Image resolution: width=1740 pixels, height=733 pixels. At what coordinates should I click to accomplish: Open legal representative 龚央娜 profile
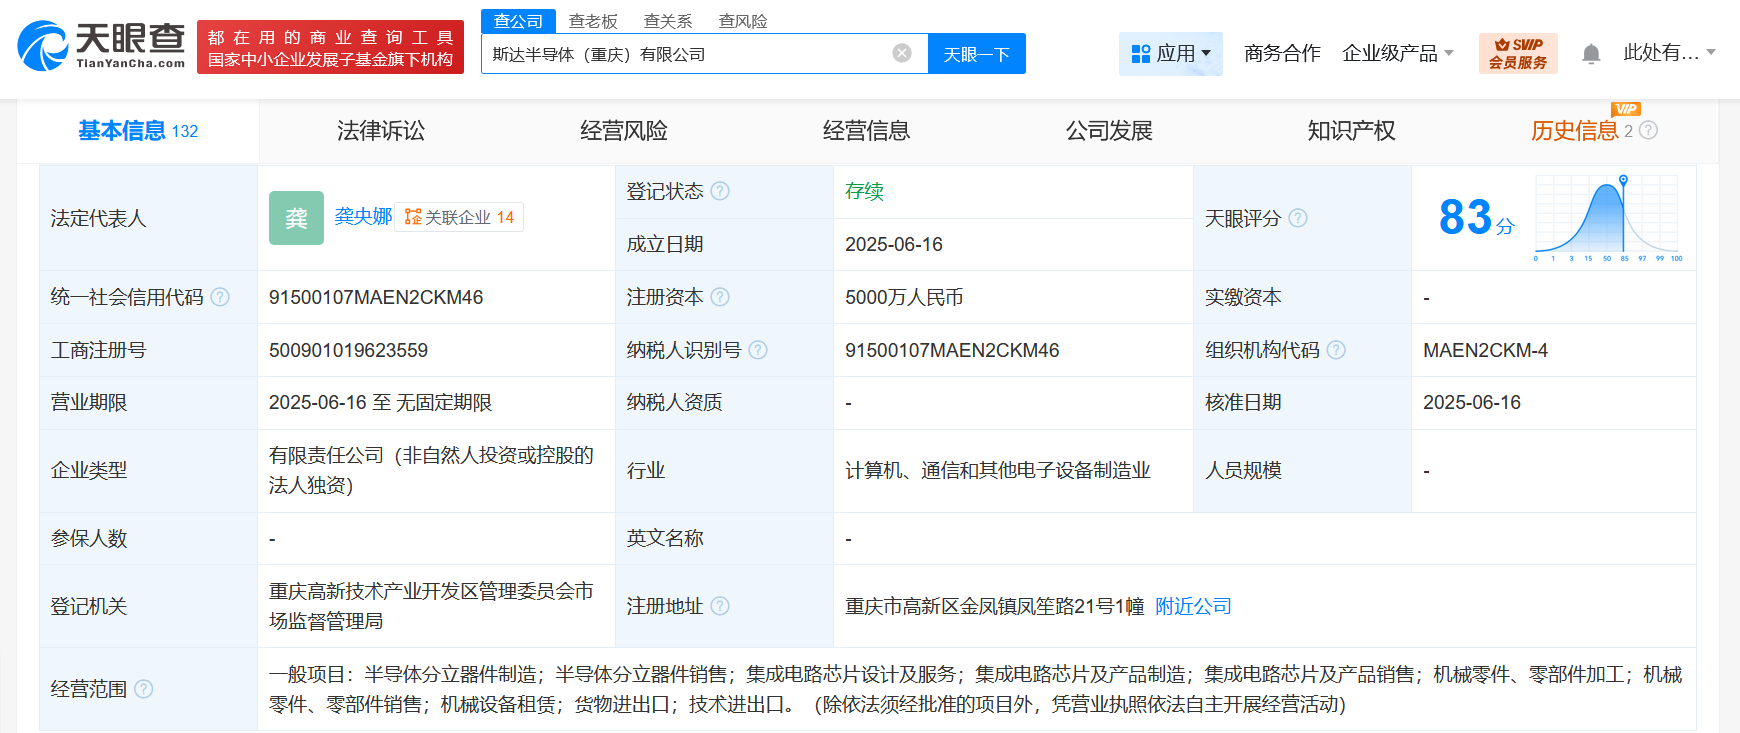pos(363,216)
